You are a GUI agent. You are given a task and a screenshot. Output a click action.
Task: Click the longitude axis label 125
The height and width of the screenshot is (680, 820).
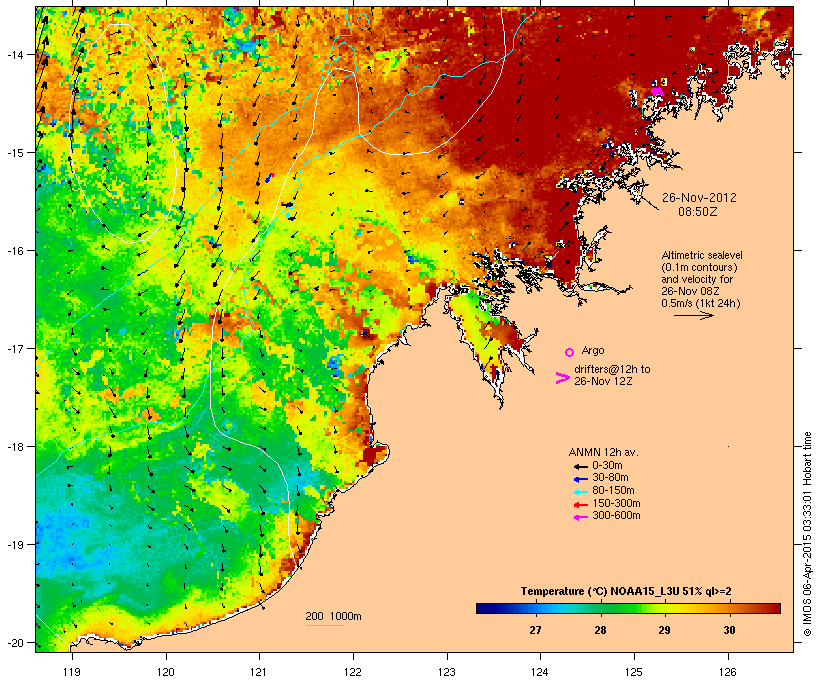[634, 672]
